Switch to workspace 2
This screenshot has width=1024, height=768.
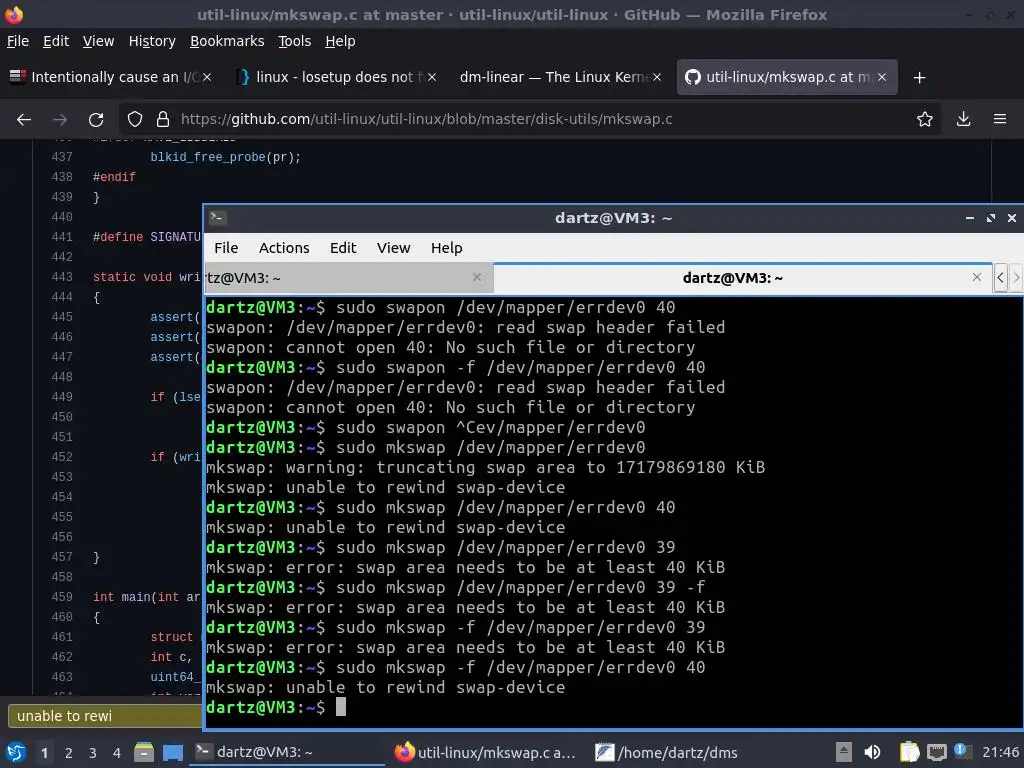tap(69, 753)
